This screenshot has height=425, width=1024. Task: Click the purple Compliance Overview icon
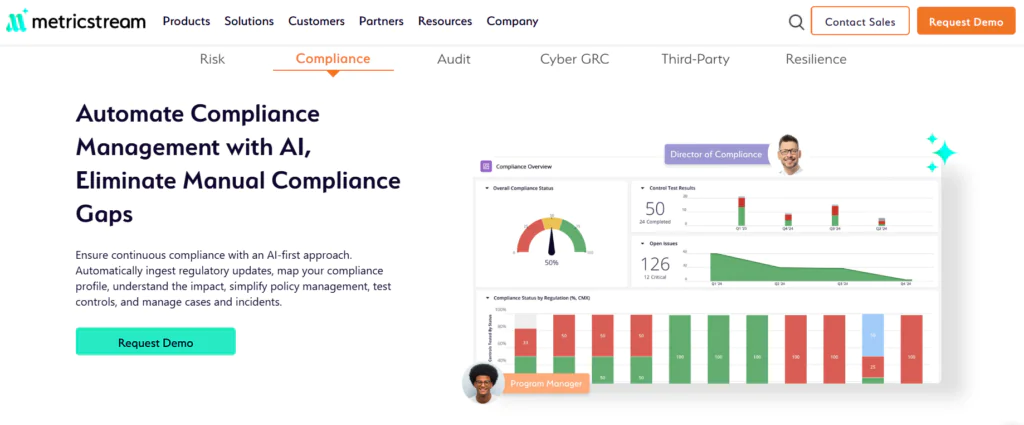click(486, 166)
